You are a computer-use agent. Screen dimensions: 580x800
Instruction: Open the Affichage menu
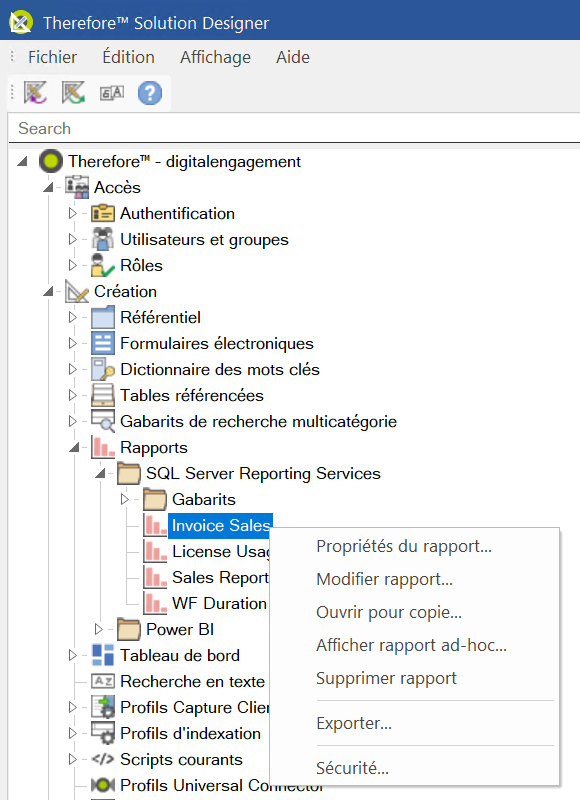coord(215,57)
